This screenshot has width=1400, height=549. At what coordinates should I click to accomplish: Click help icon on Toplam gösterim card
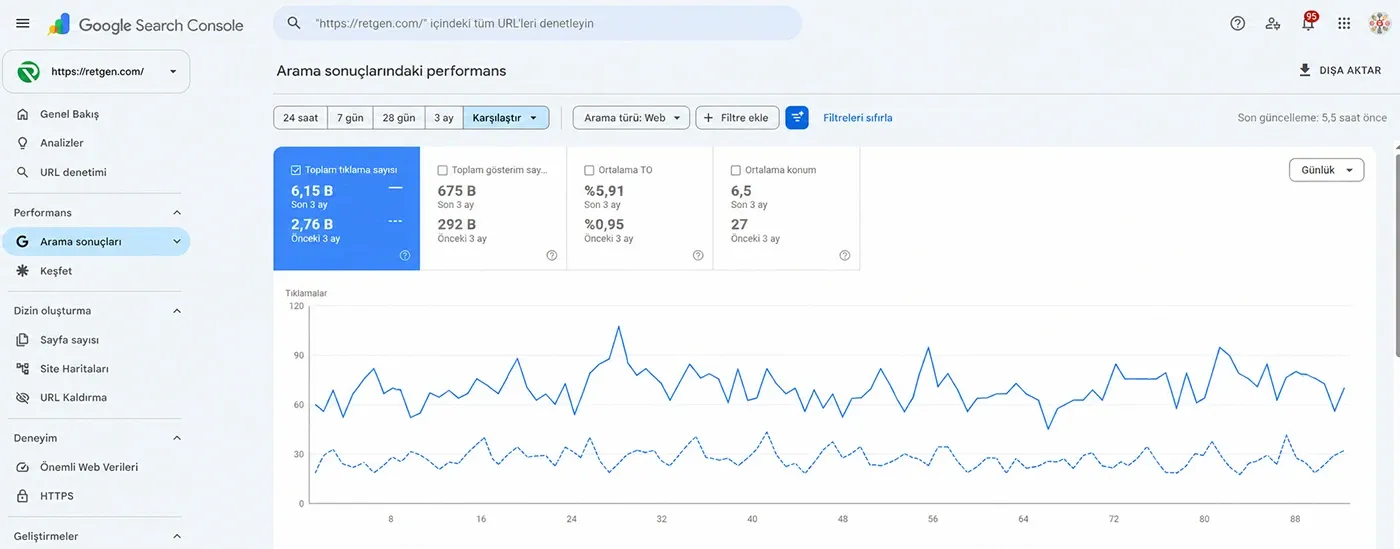552,256
